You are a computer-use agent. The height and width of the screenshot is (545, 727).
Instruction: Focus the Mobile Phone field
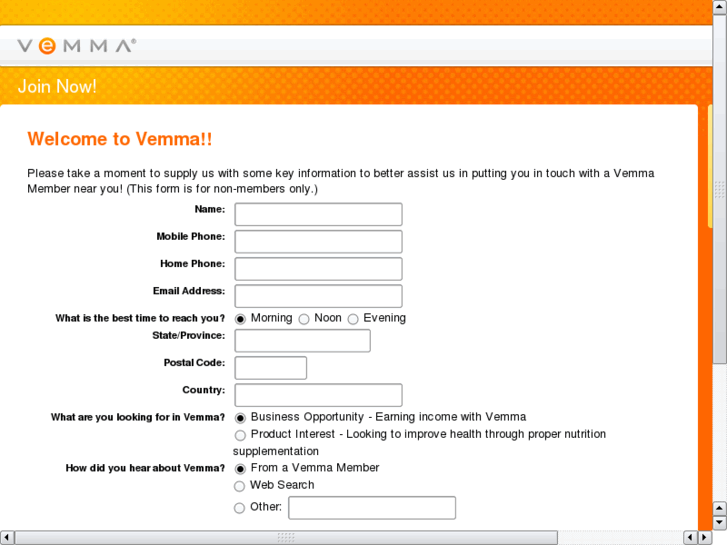(319, 242)
